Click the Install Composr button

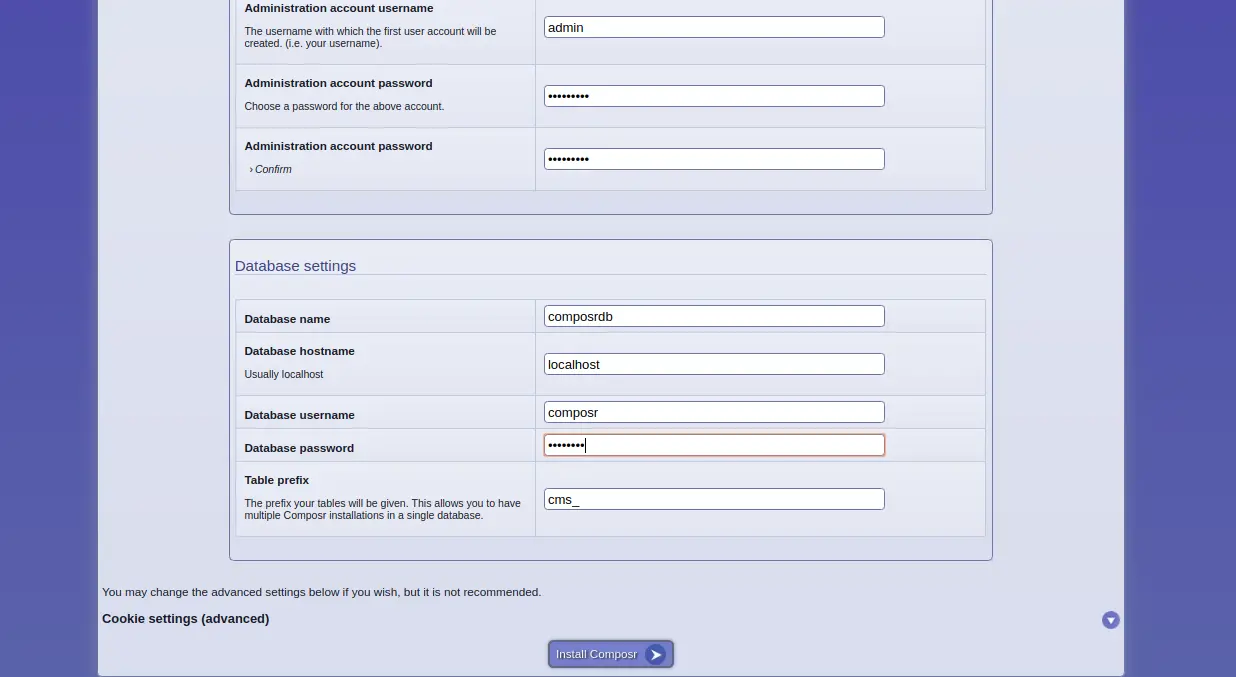(611, 654)
